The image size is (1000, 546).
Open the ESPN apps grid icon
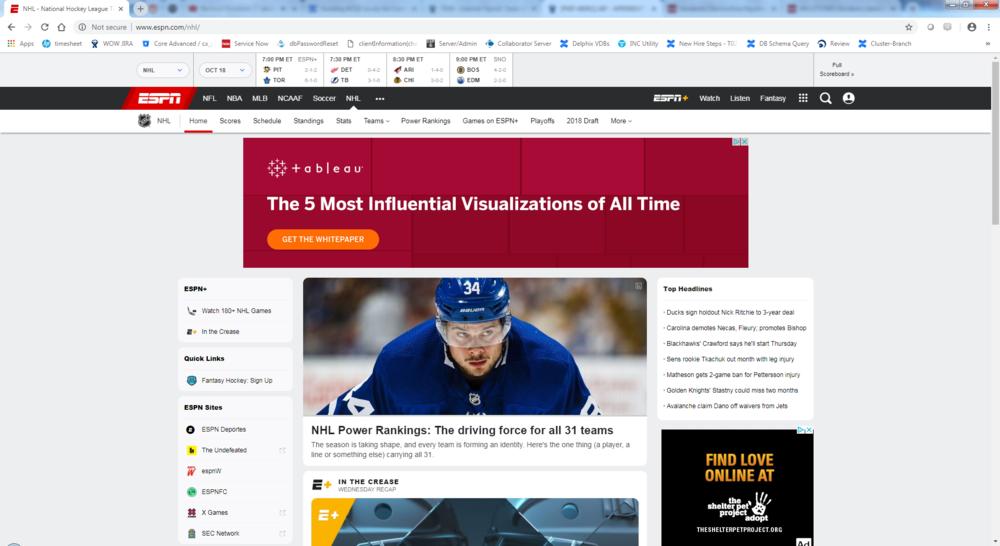tap(803, 98)
